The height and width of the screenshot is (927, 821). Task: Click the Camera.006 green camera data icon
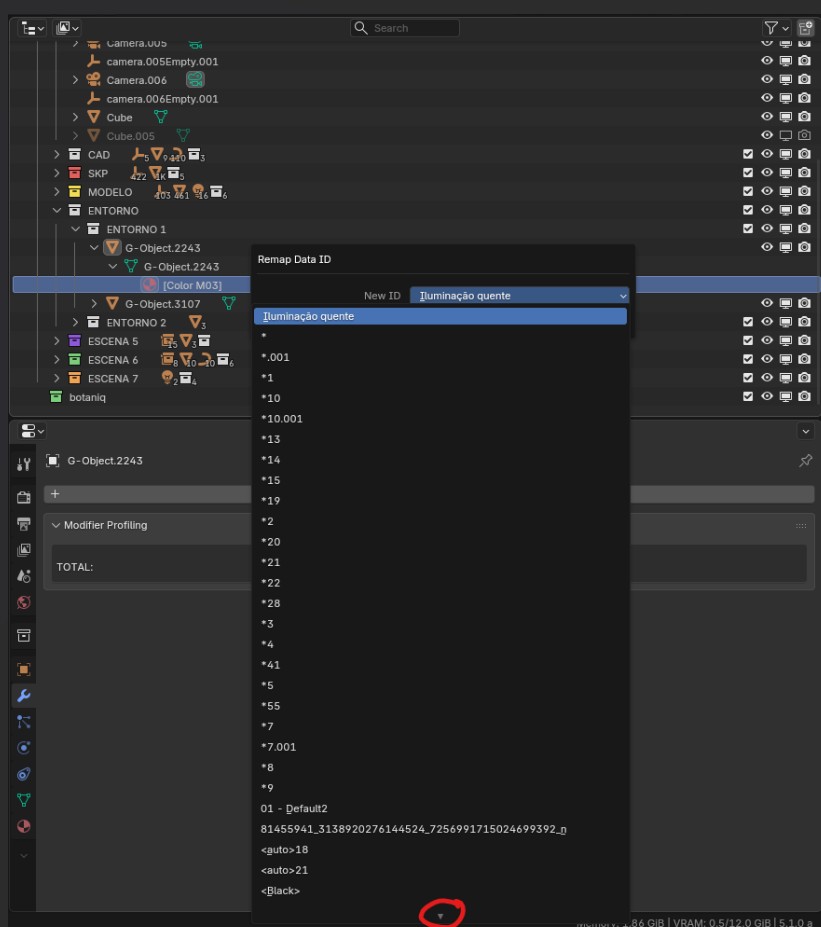click(195, 79)
